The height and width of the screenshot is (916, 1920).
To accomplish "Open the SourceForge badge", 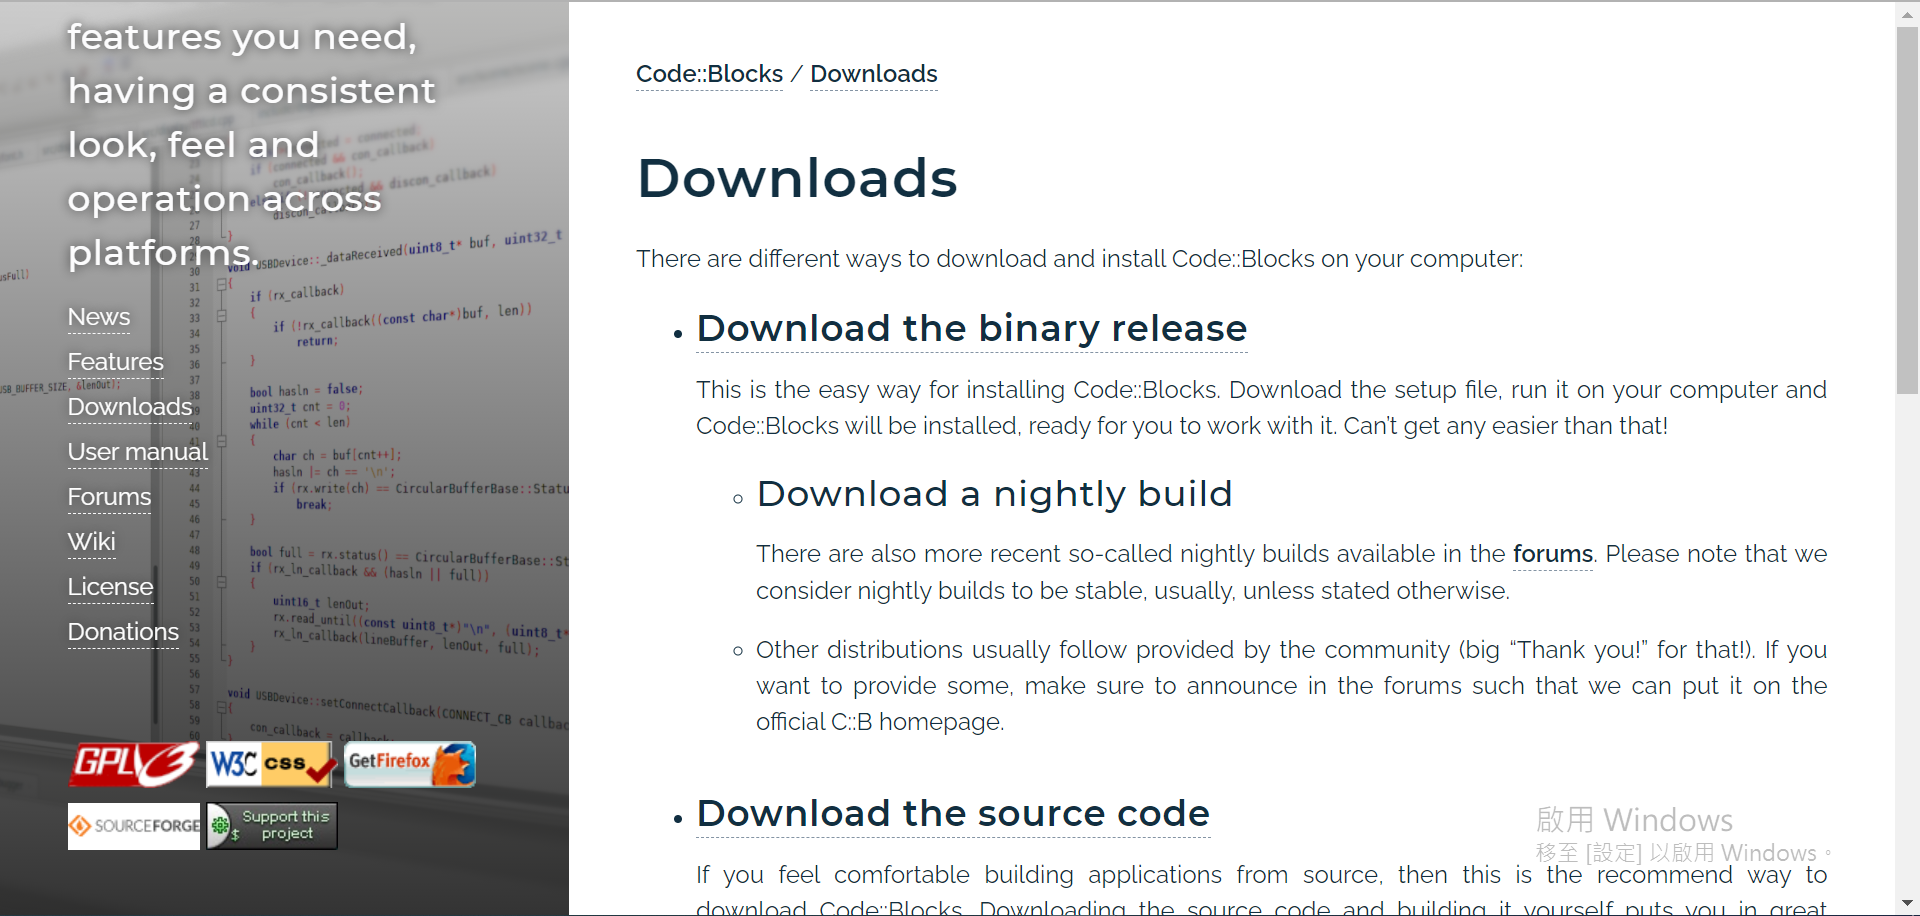I will pos(134,826).
